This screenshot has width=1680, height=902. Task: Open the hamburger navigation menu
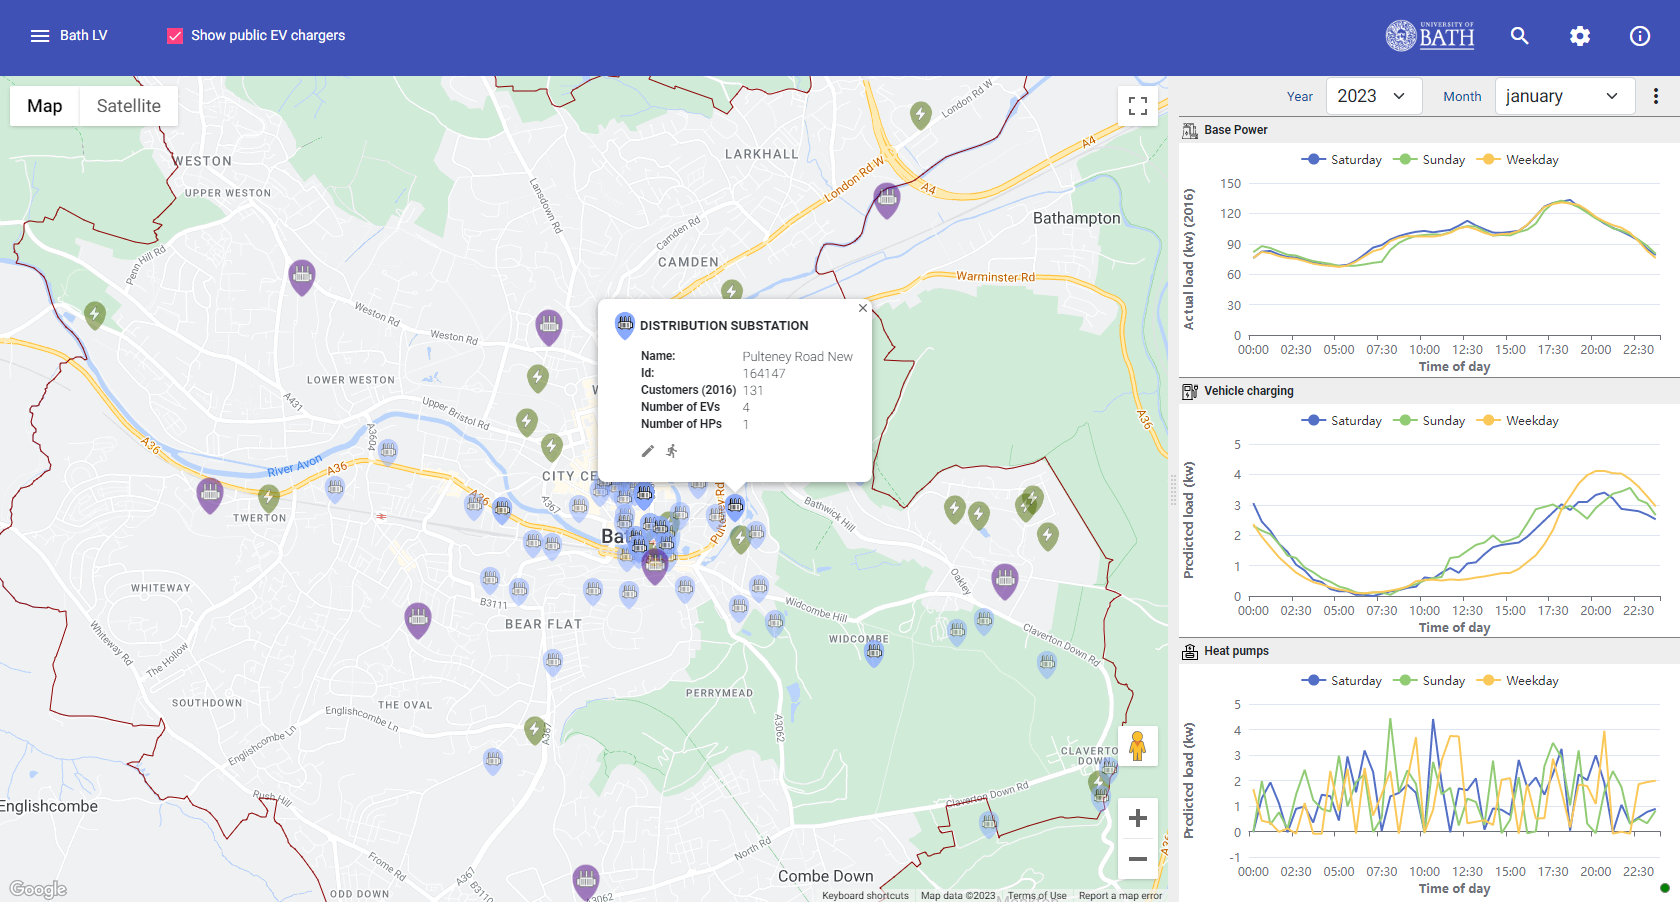tap(40, 36)
